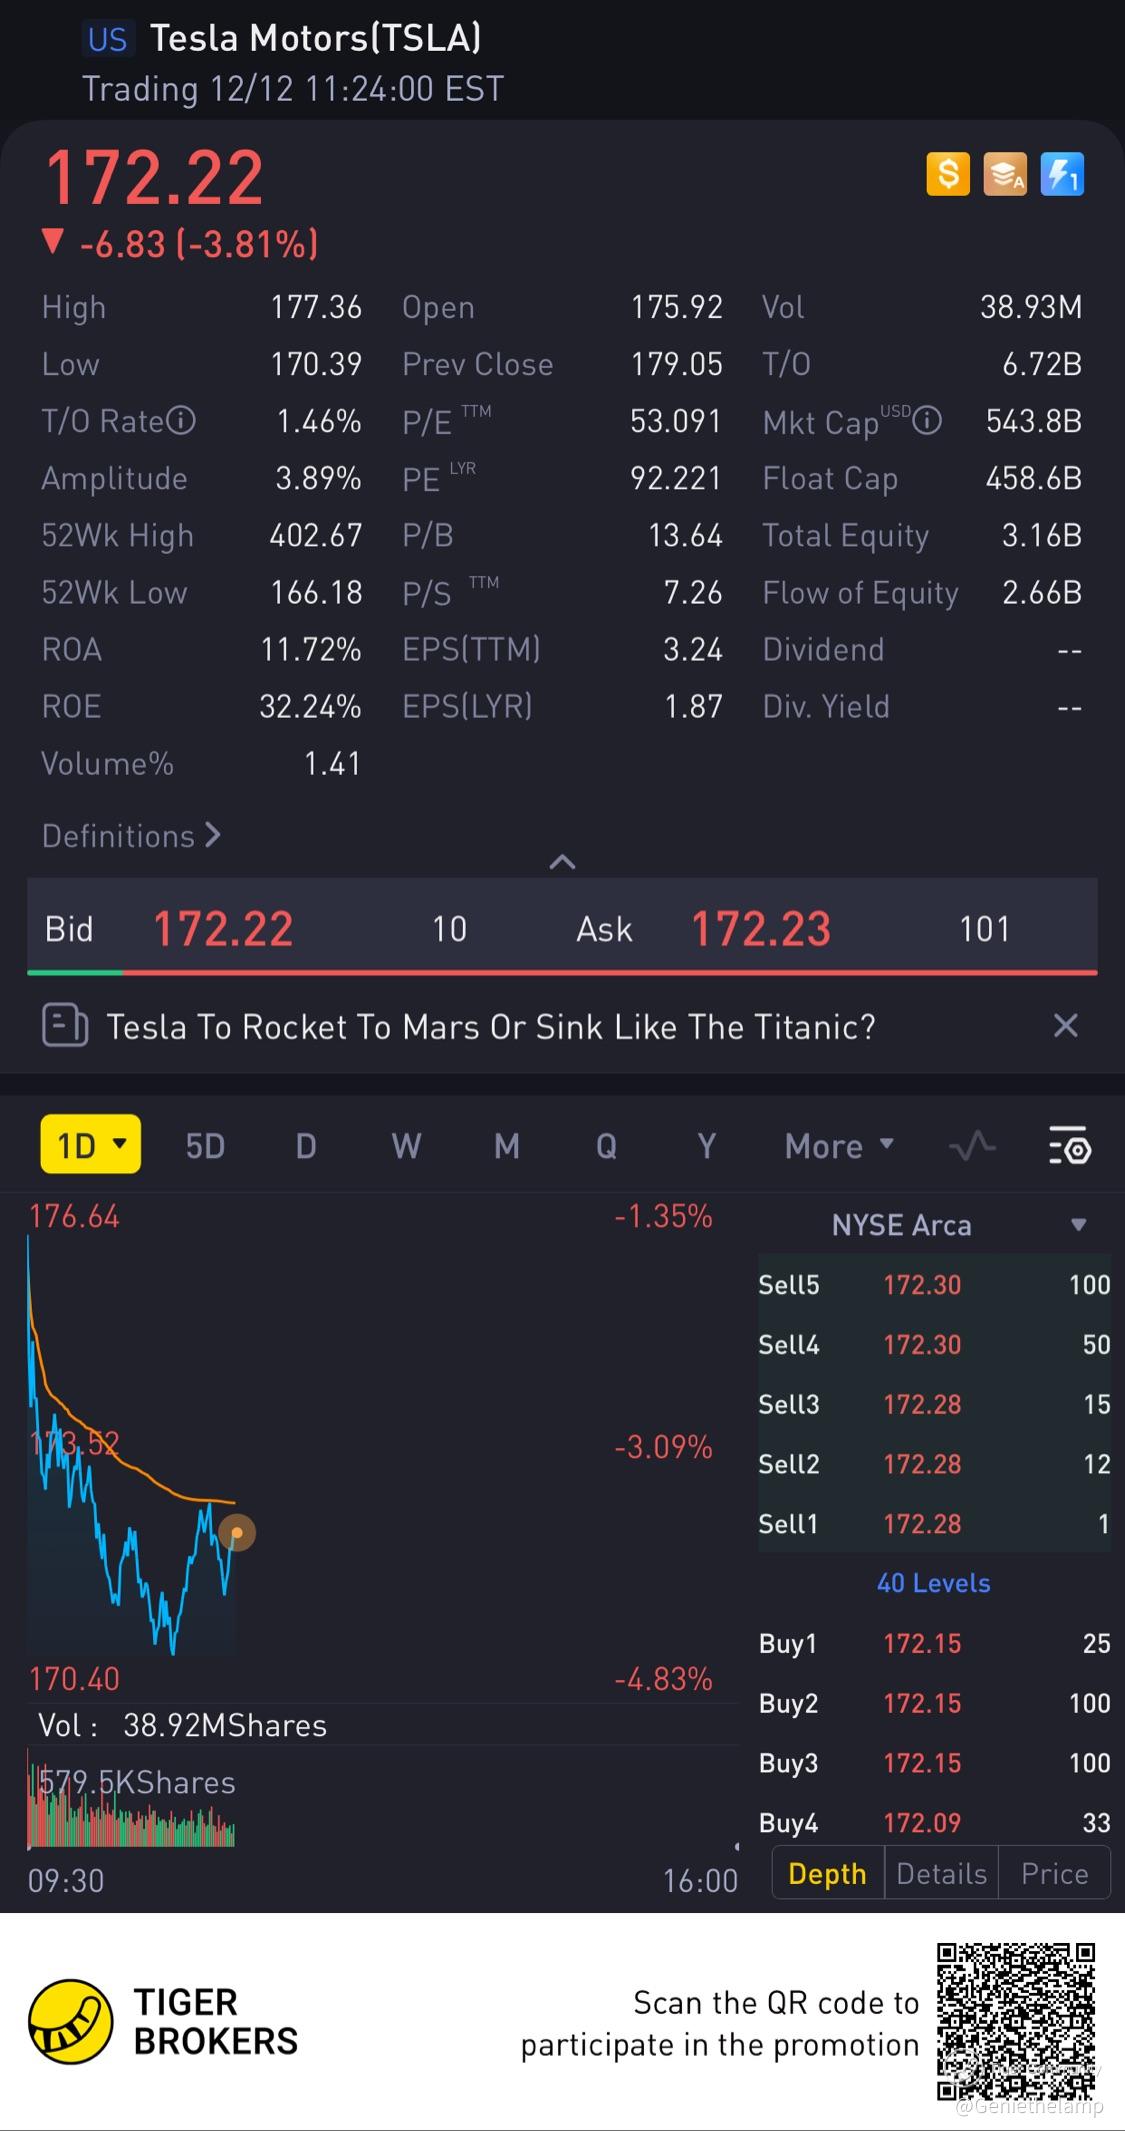Screen dimensions: 1125x2131
Task: Tap the news document icon beside headline
Action: pos(65,1026)
